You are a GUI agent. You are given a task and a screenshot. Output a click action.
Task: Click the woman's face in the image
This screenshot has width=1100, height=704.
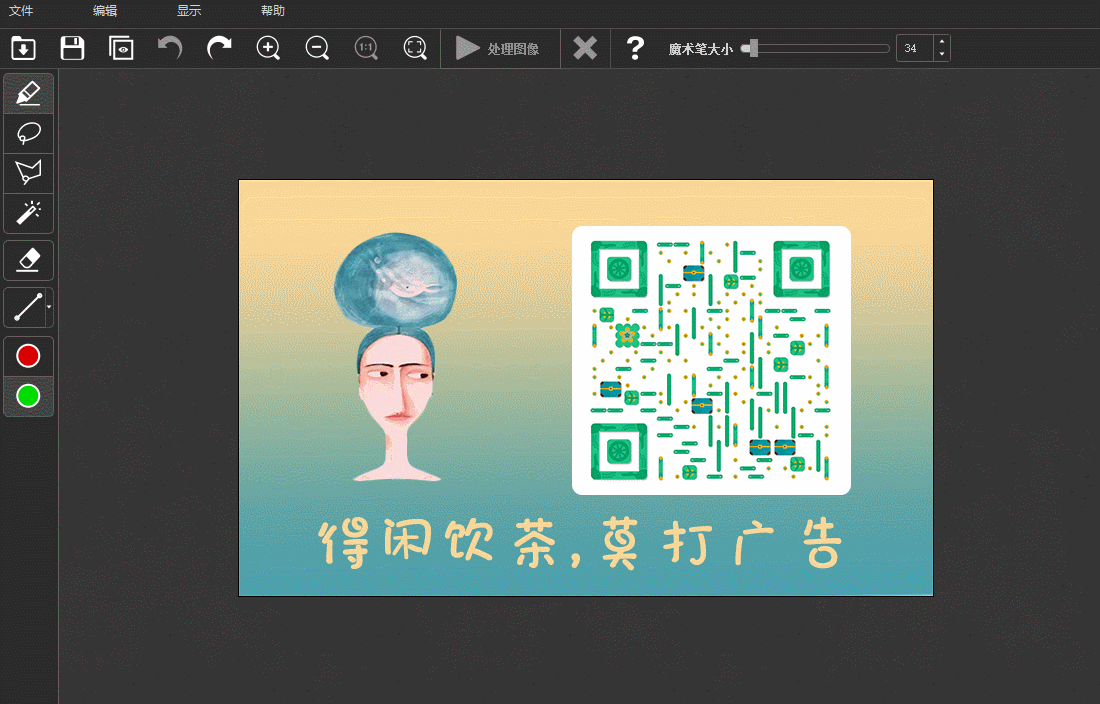pyautogui.click(x=394, y=384)
